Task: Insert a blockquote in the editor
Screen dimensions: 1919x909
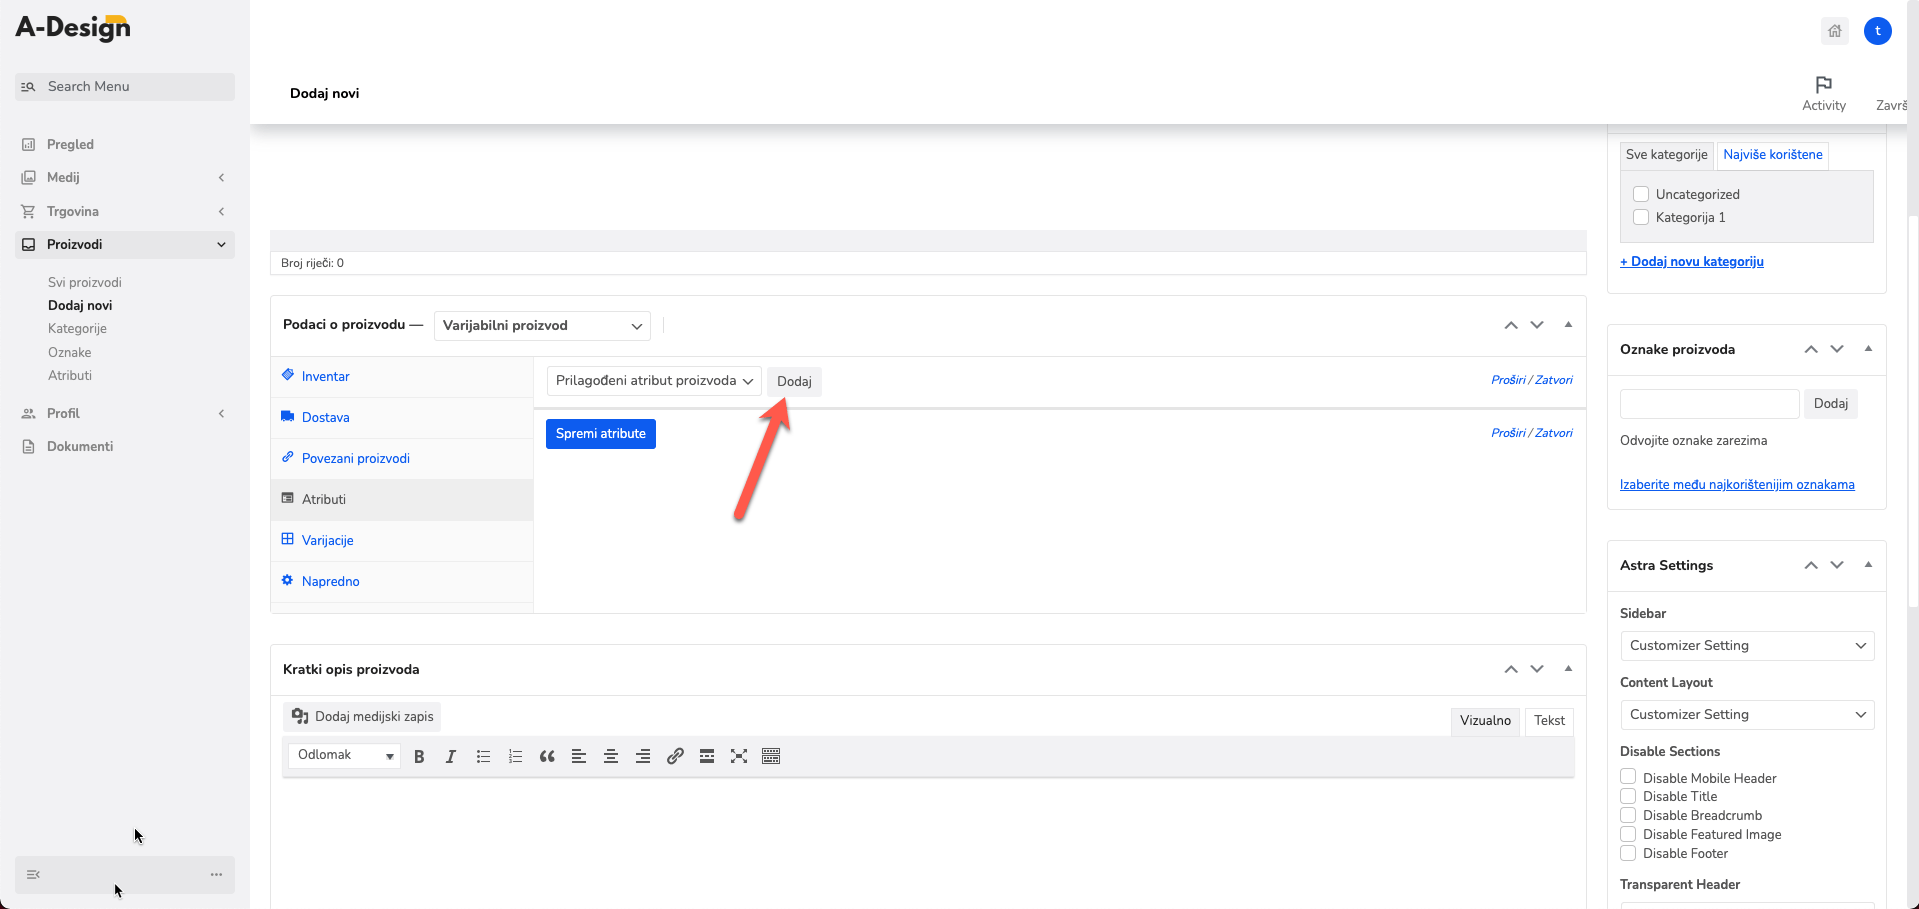Action: (x=547, y=756)
